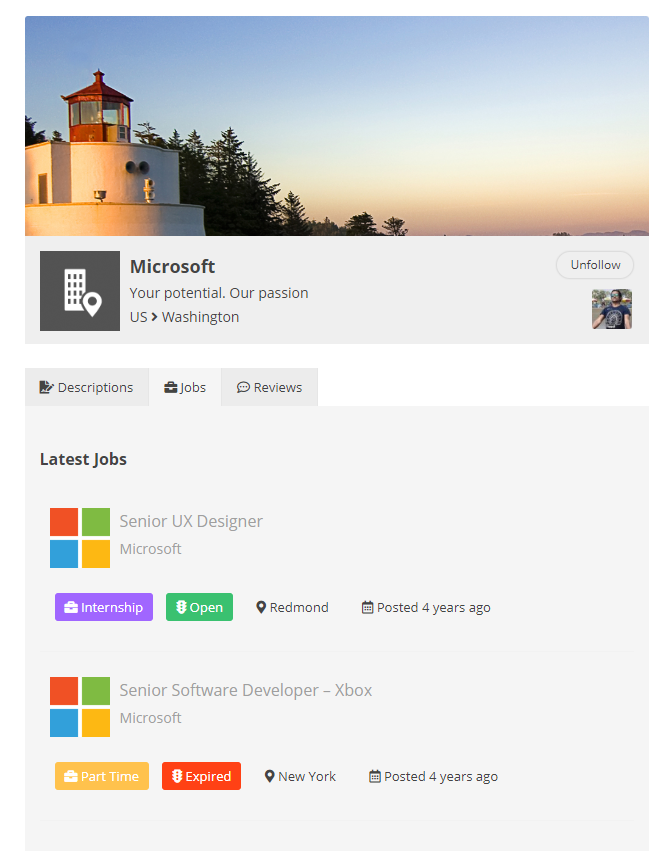Click the Part Time job type badge

point(102,776)
